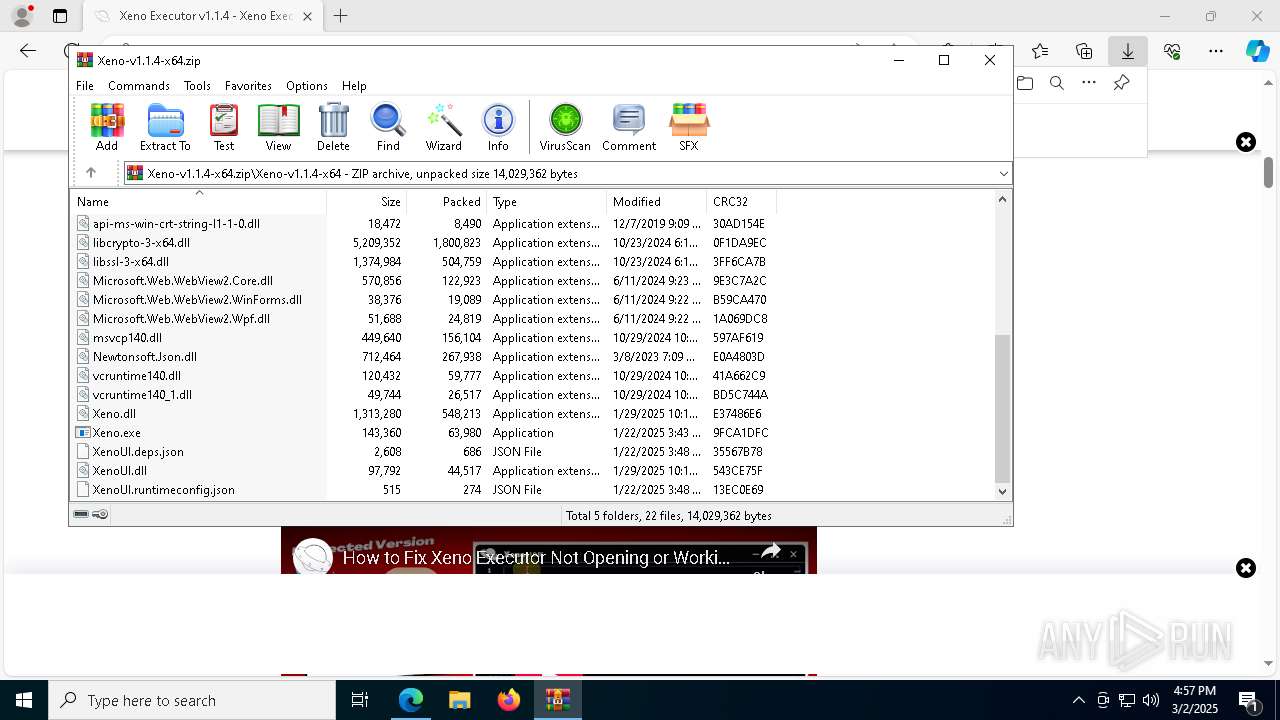Click the file list scrollbar thumb
This screenshot has height=720, width=1280.
[1003, 408]
